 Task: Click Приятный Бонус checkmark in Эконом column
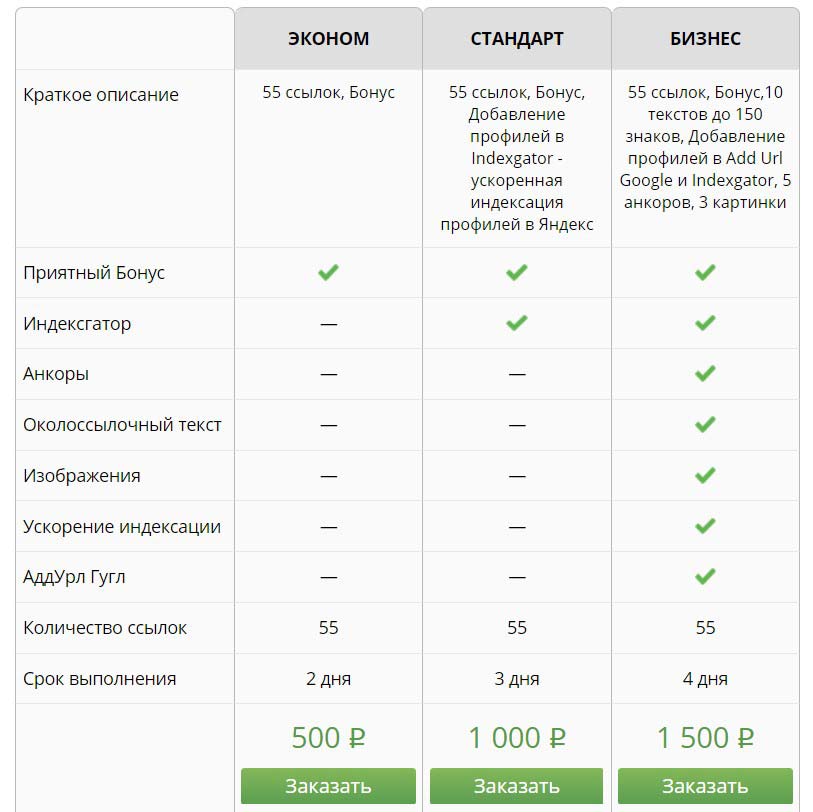coord(328,272)
